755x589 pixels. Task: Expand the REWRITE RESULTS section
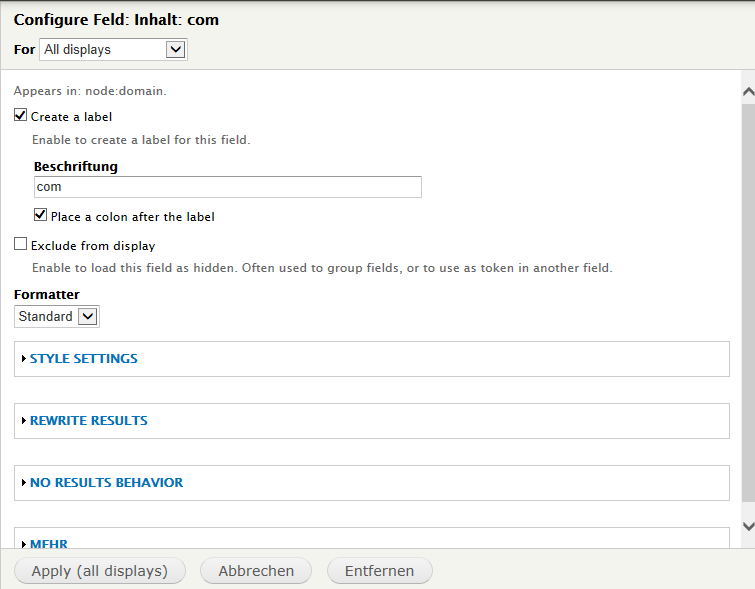pyautogui.click(x=89, y=421)
